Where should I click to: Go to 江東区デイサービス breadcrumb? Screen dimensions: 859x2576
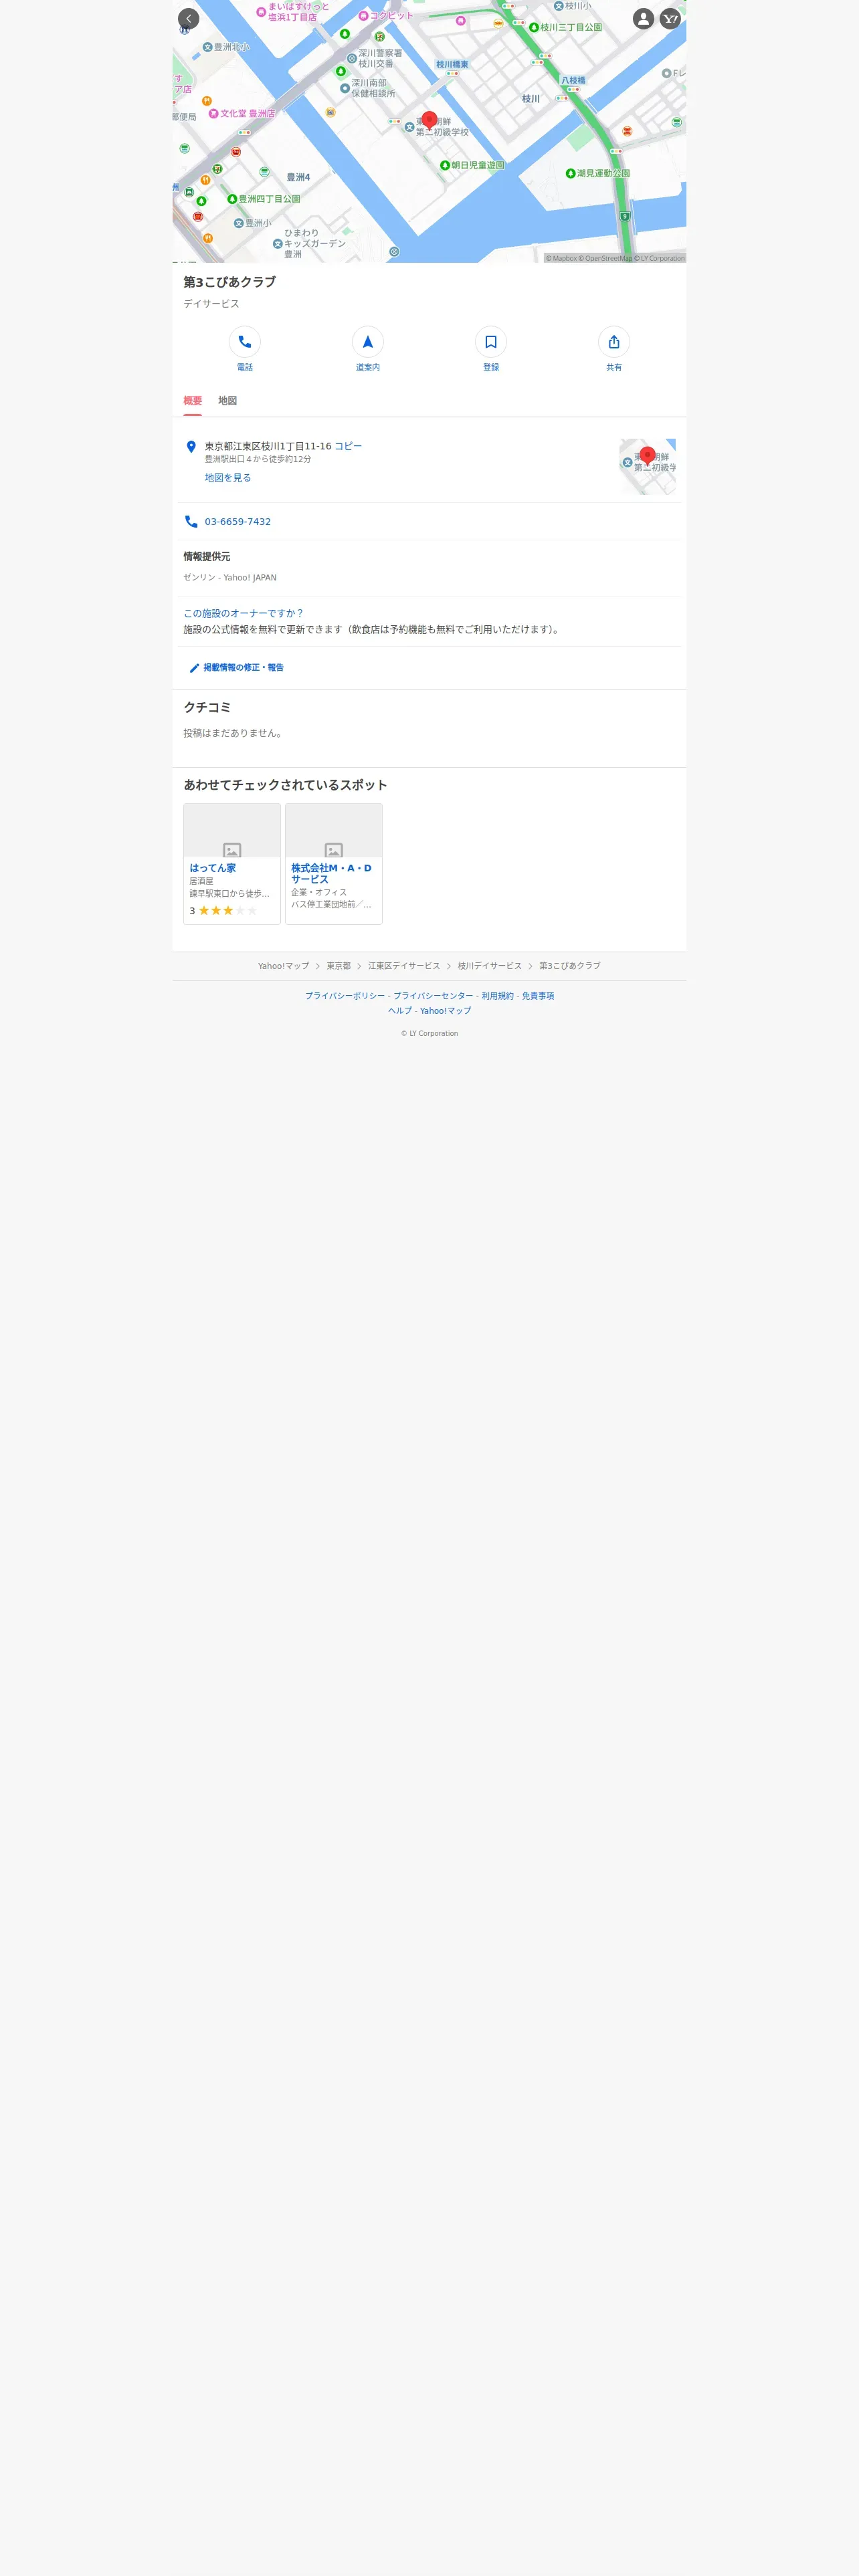[x=404, y=966]
